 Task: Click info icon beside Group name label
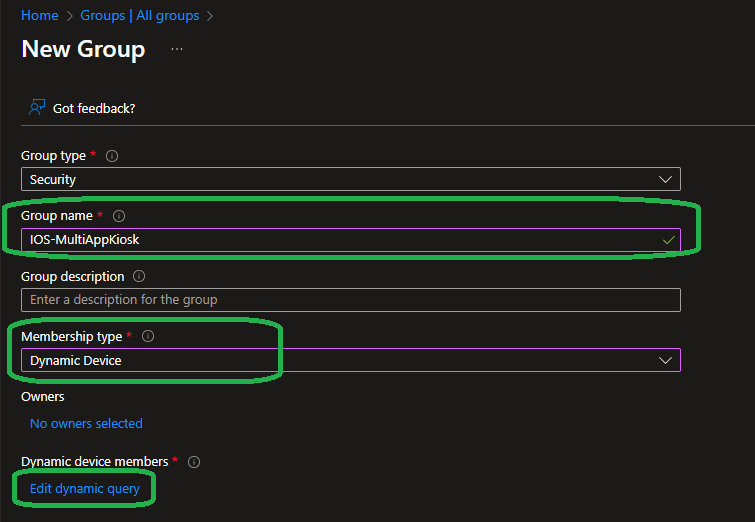click(119, 216)
